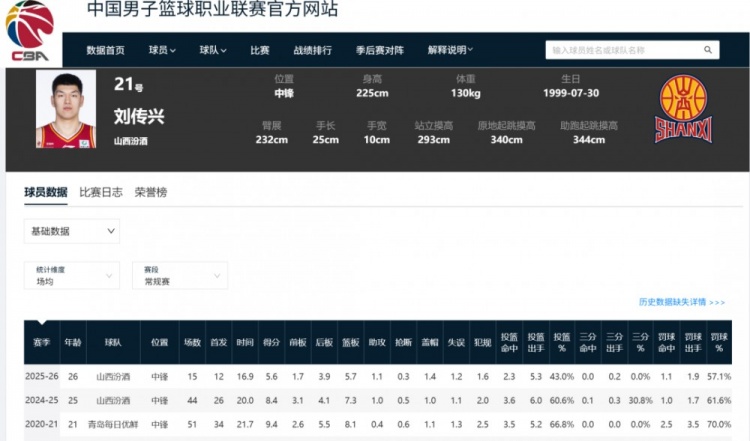The height and width of the screenshot is (441, 750).
Task: Open 数据首页 in navigation bar
Action: point(106,50)
